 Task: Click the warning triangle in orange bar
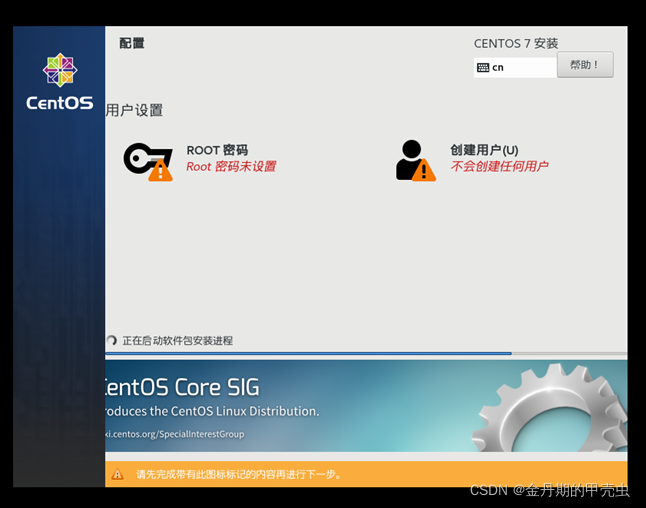click(x=117, y=474)
